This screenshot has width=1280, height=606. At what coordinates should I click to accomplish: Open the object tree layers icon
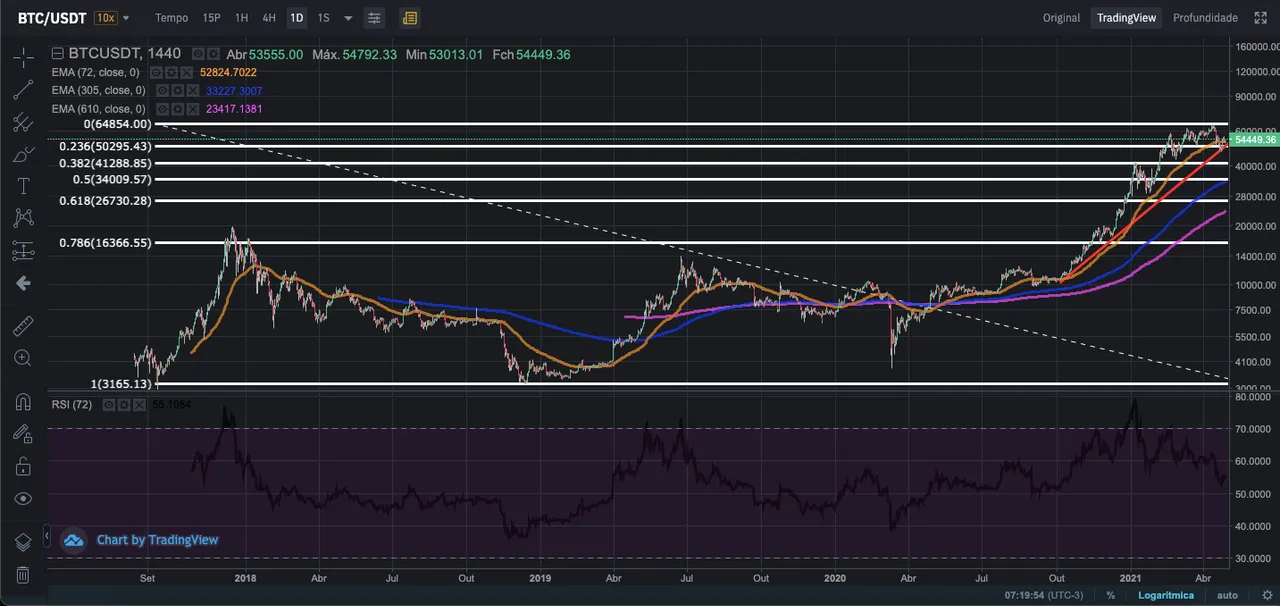point(23,542)
